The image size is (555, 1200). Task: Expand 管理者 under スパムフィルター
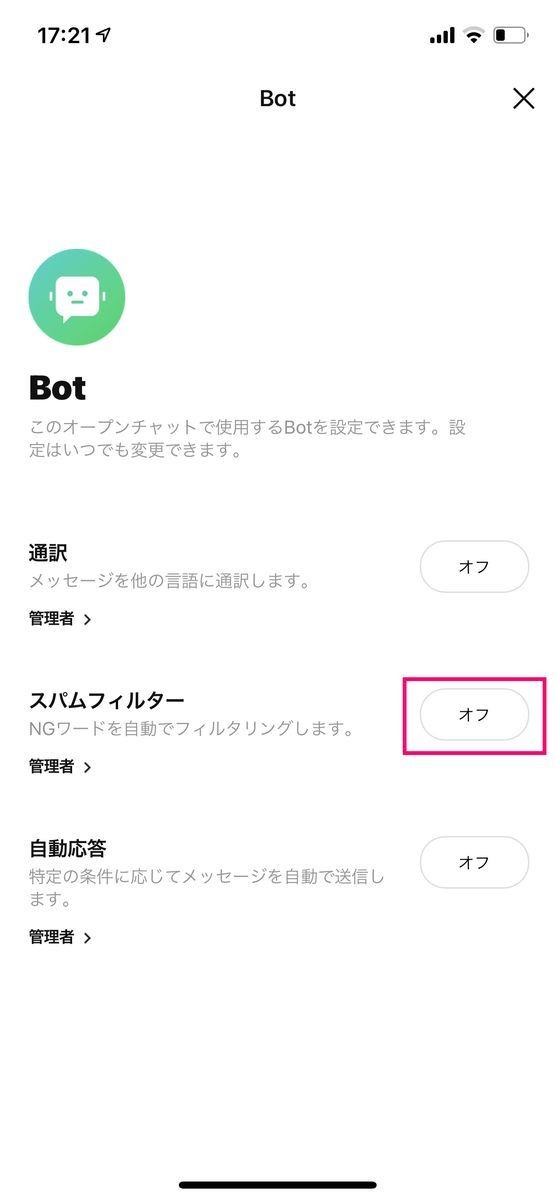click(60, 767)
